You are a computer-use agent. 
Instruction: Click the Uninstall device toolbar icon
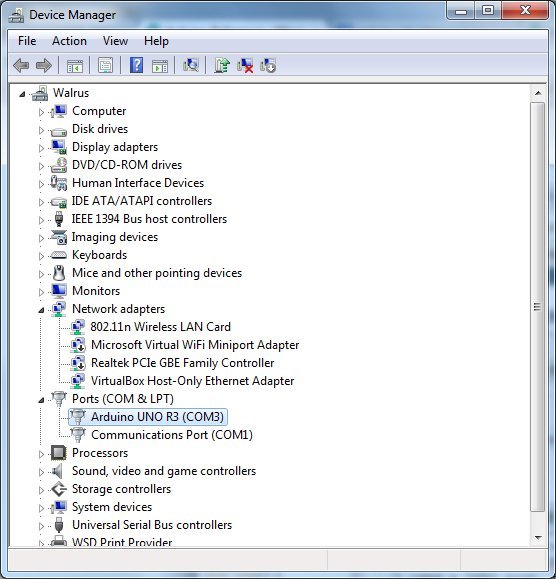tap(245, 65)
